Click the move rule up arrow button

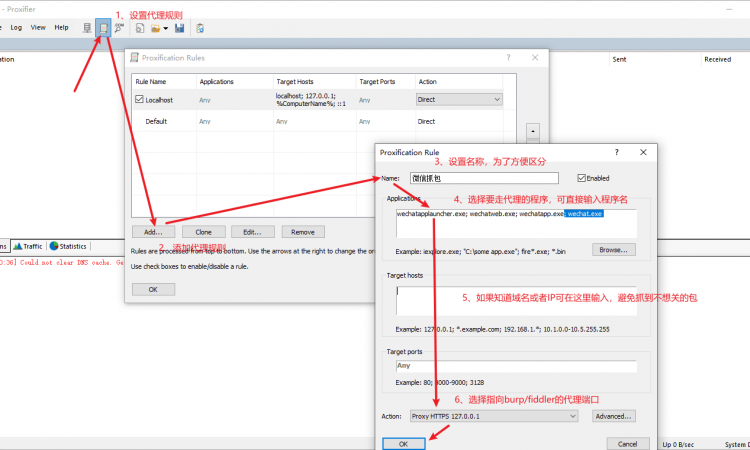point(533,131)
